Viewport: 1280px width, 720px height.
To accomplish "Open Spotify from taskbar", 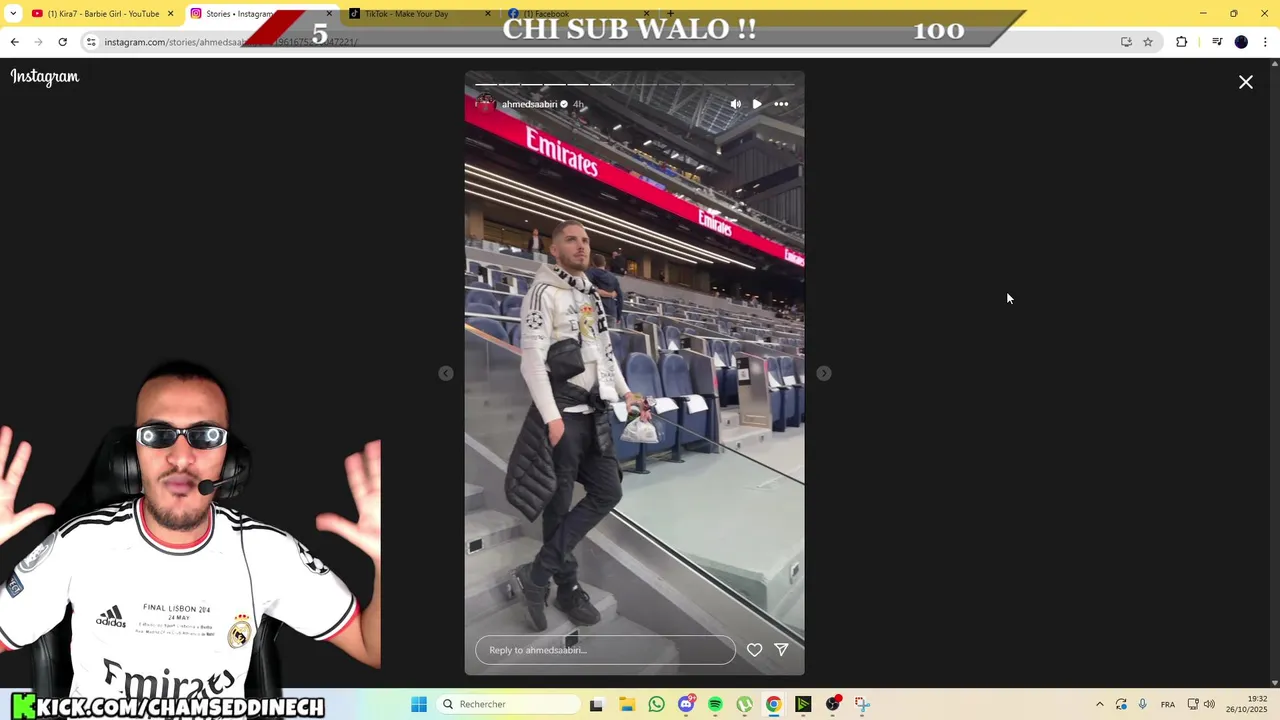I will (715, 704).
